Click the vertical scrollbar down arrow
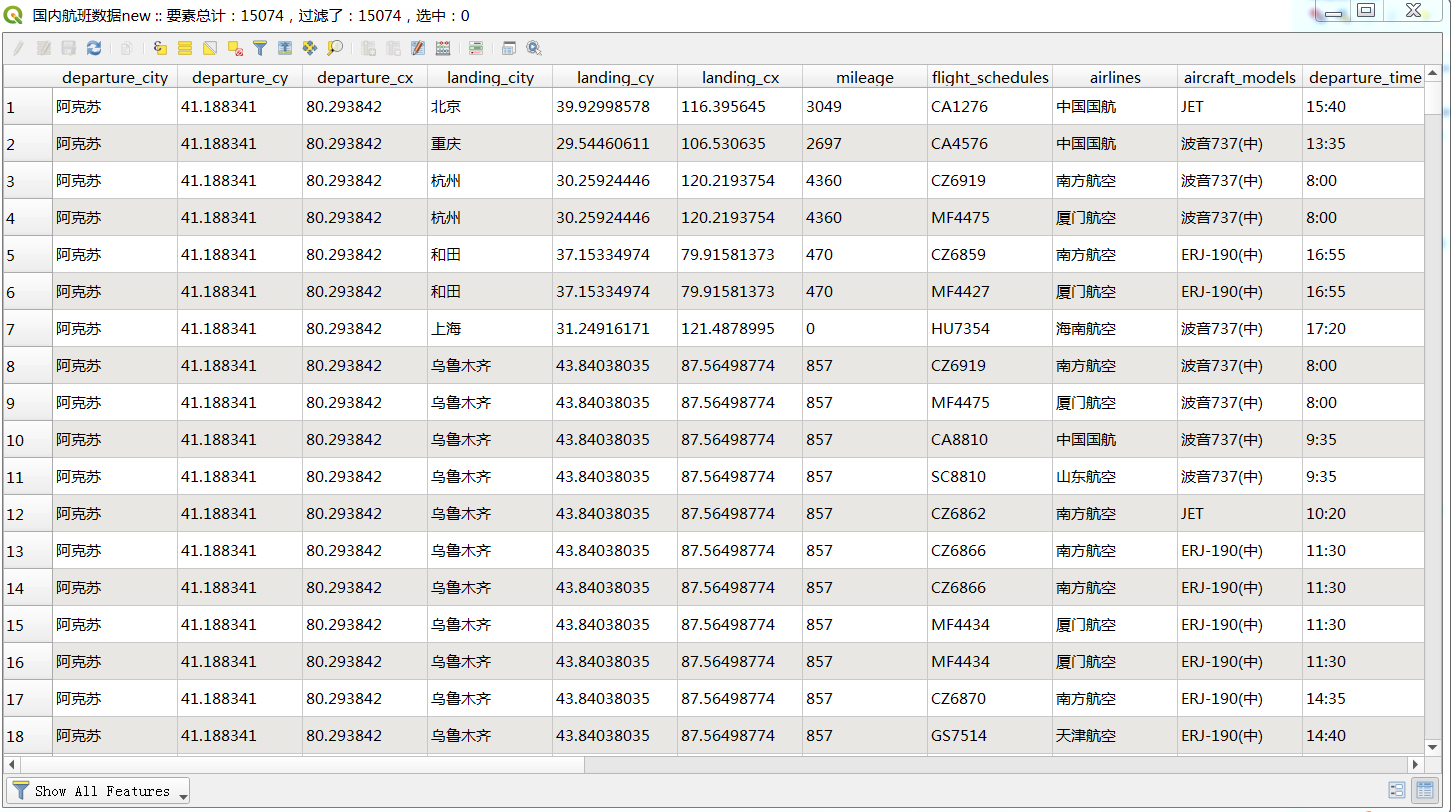1451x812 pixels. (x=1434, y=747)
